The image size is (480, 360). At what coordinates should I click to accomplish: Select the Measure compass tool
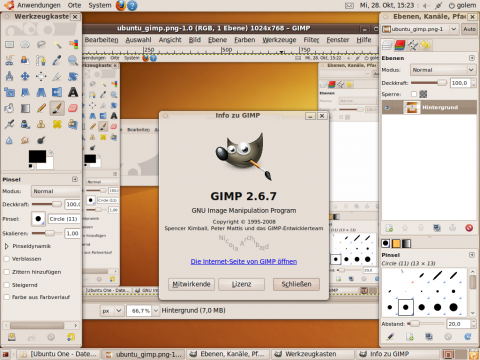pos(9,76)
